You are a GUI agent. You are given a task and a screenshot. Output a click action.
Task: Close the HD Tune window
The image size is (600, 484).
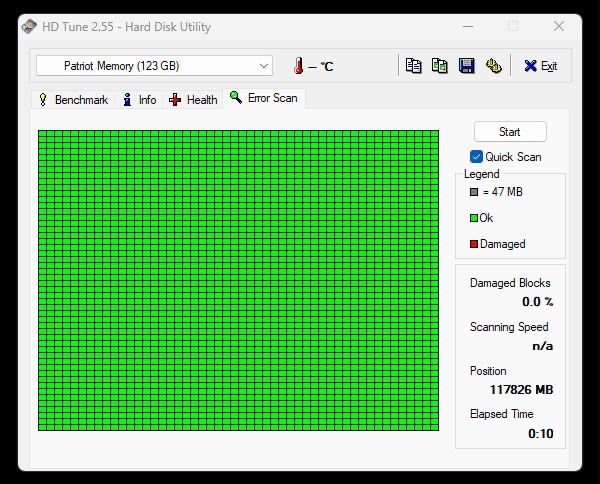(559, 26)
